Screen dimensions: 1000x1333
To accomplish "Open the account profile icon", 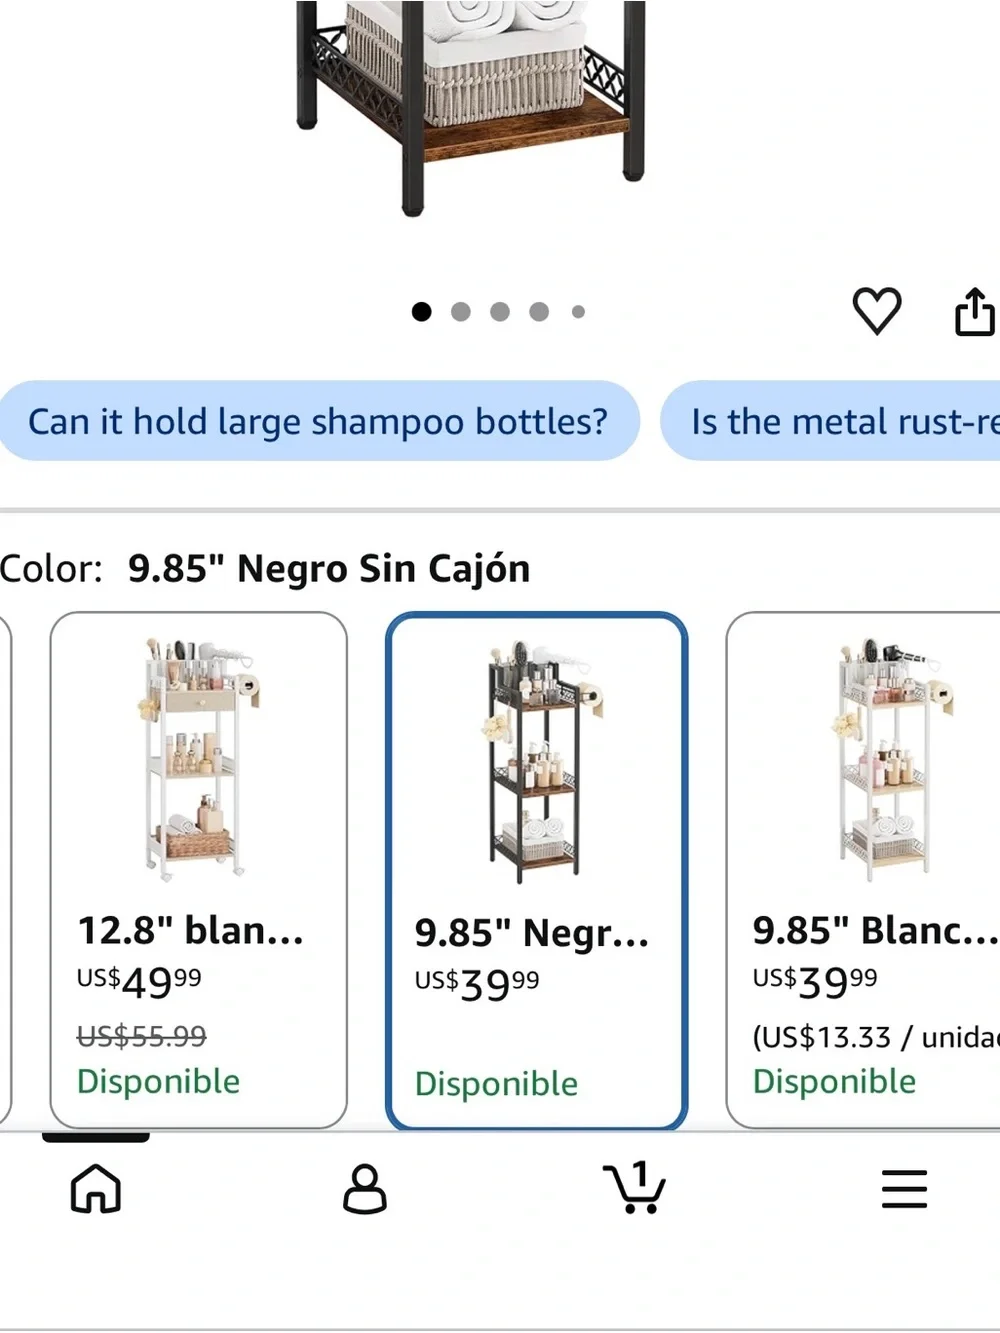I will click(365, 1189).
